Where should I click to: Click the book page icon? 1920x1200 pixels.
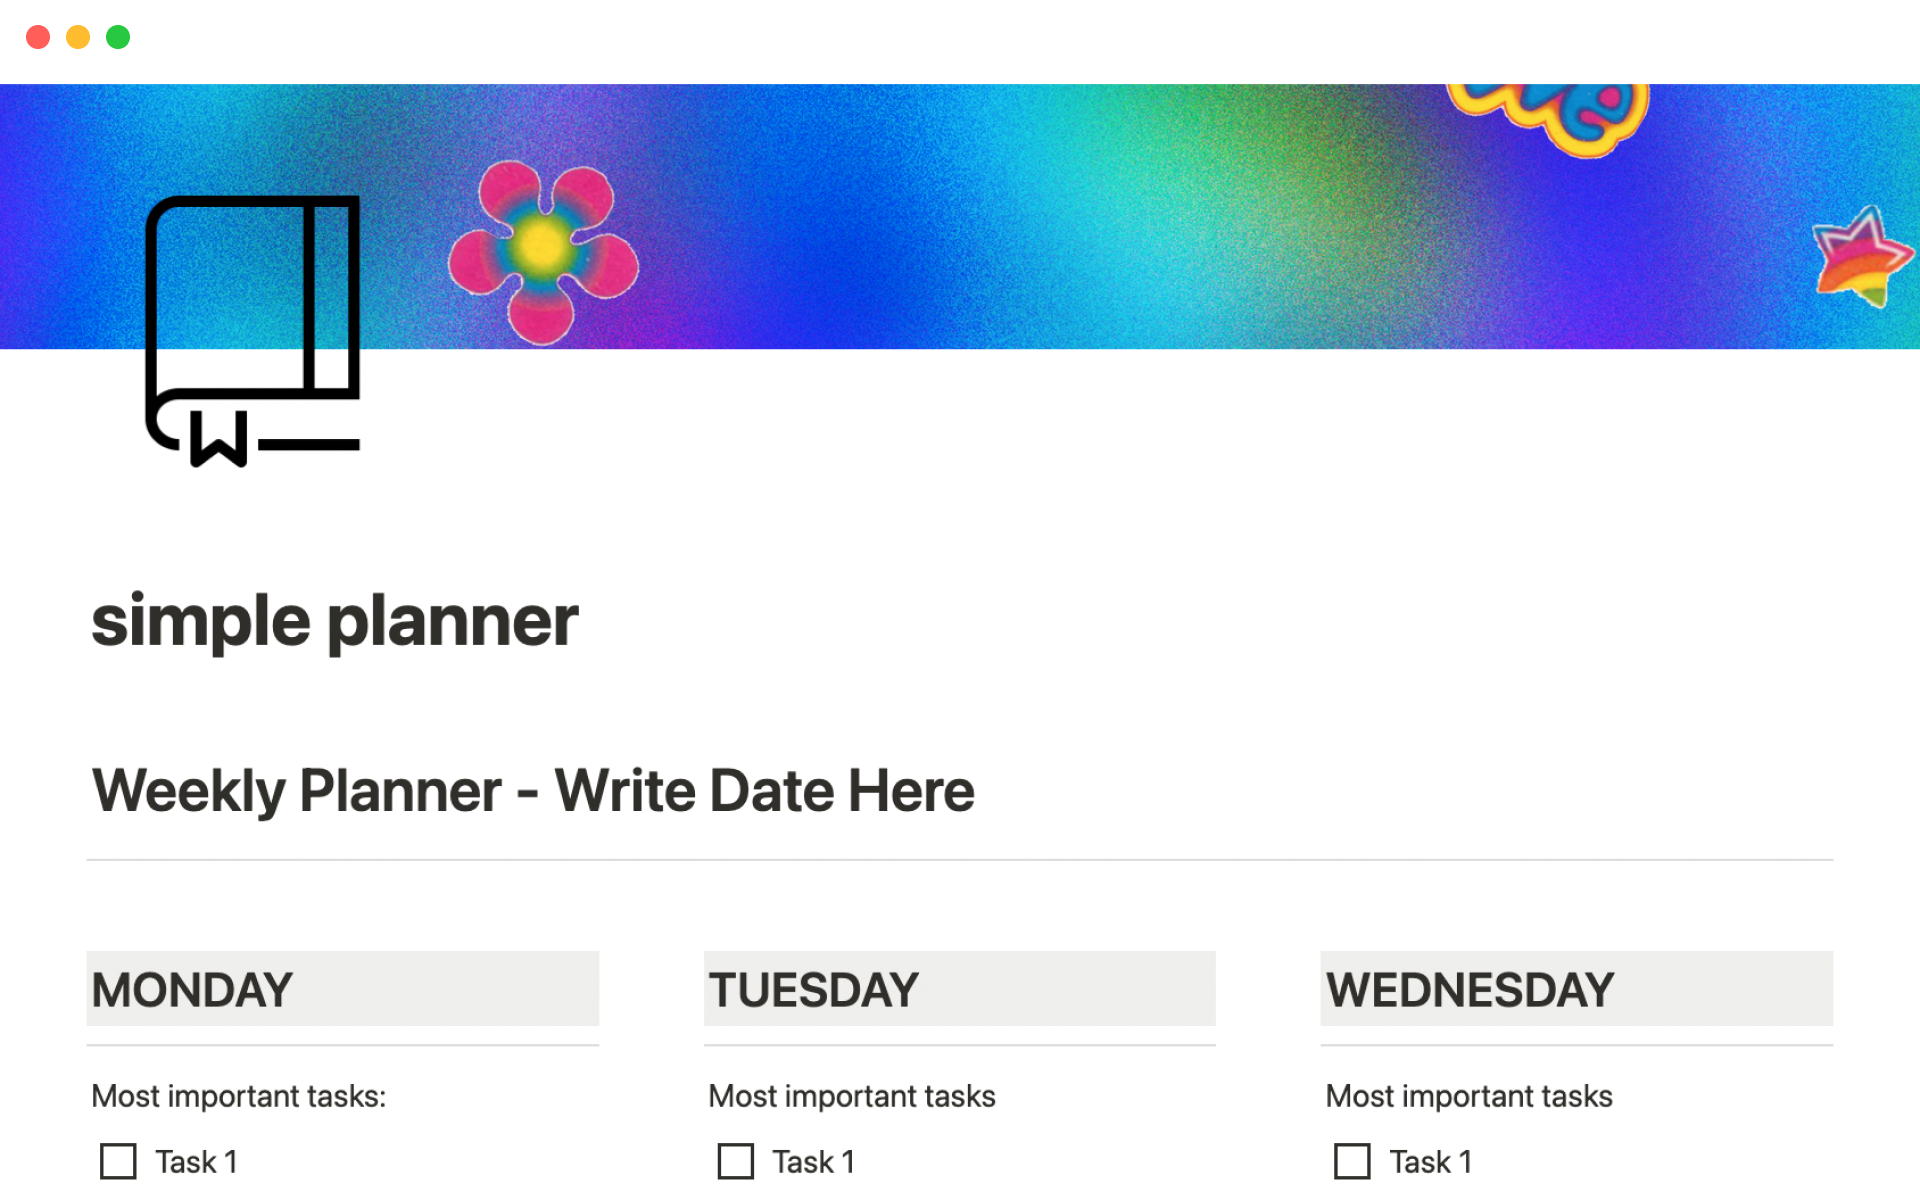(252, 331)
